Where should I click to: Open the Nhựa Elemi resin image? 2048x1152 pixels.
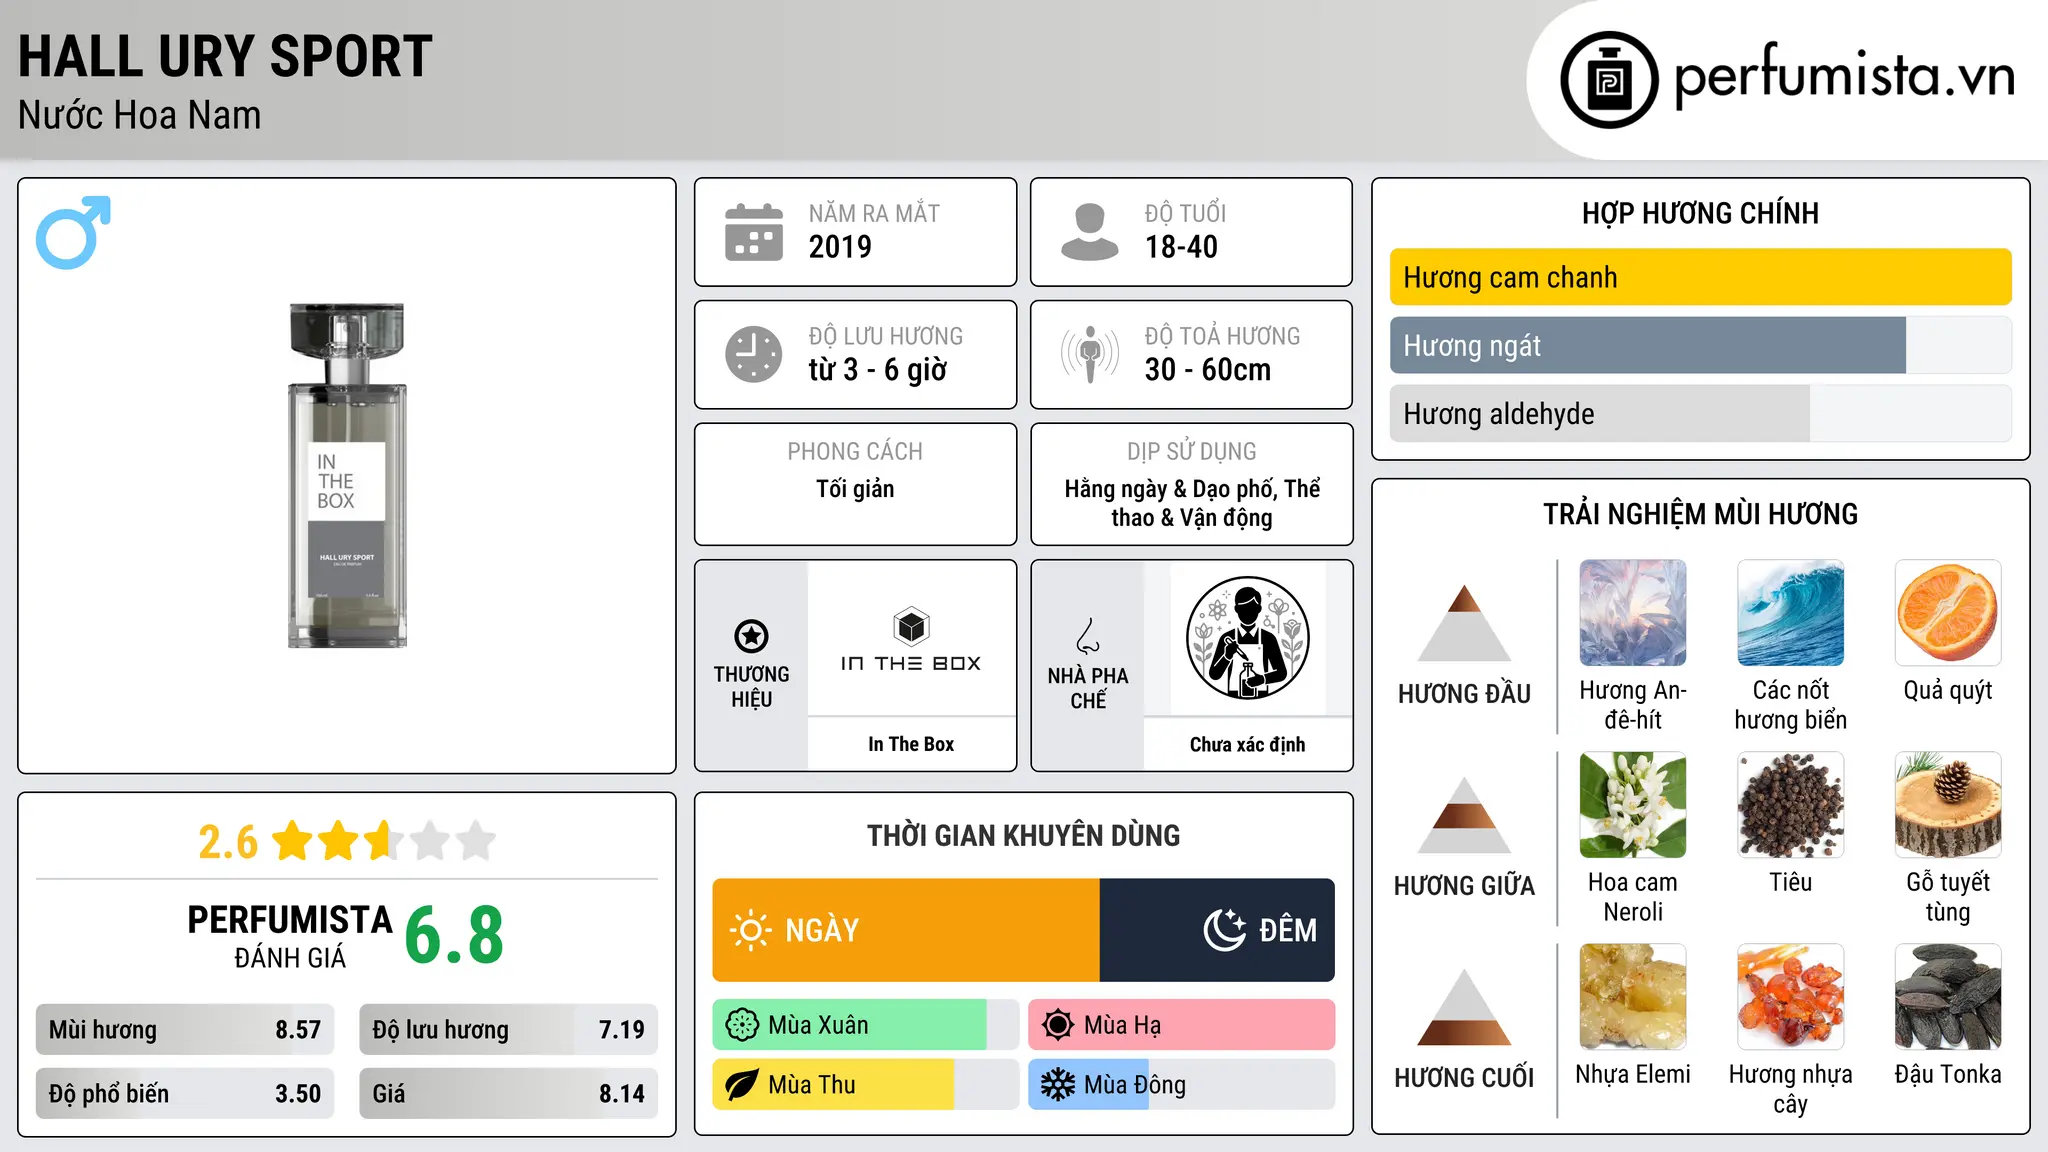coord(1633,997)
